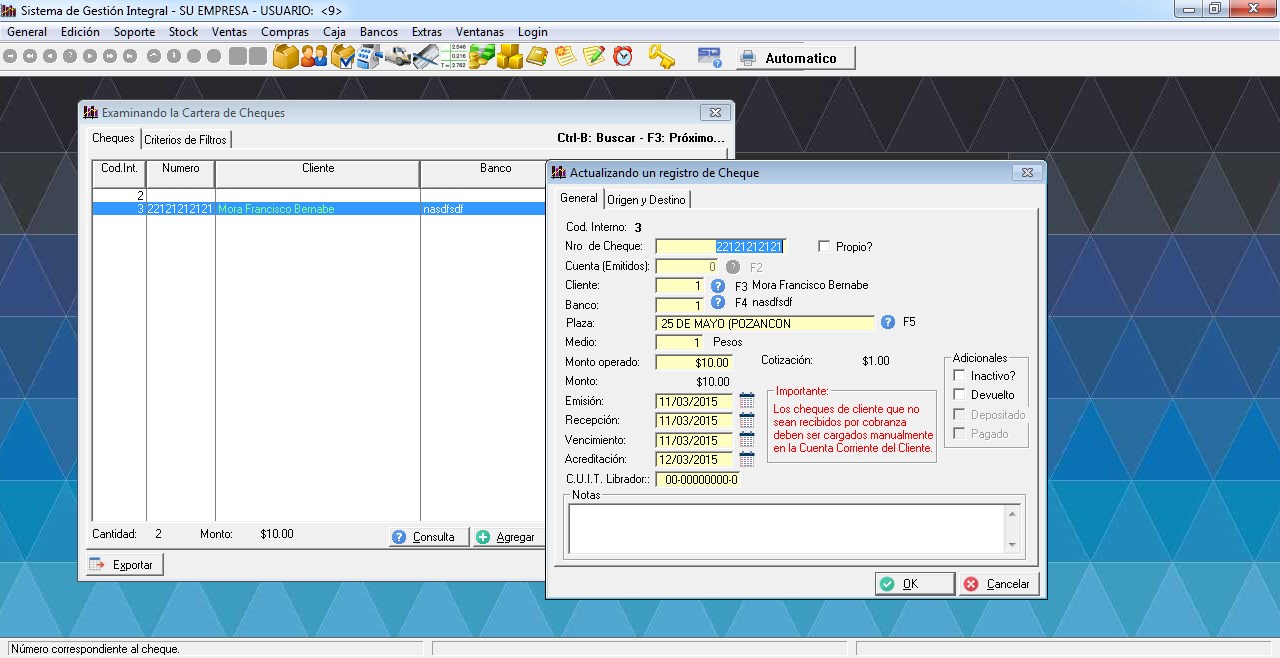Click the brown book toolbar icon
1280x658 pixels.
point(537,57)
